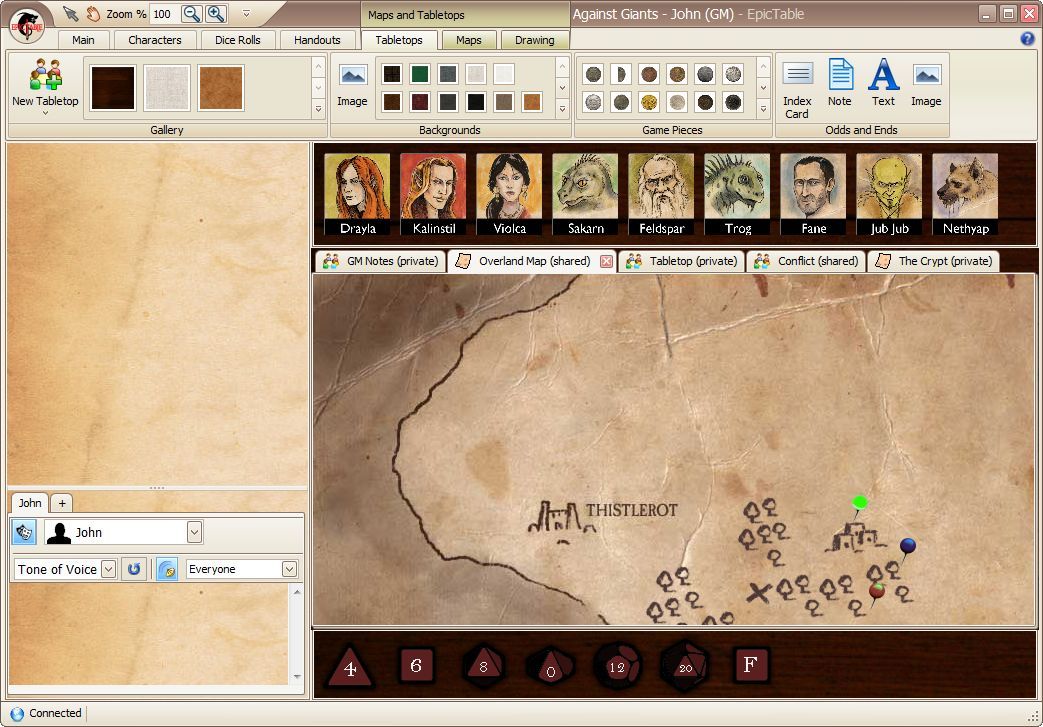Switch to the Dice Rolls tab
Viewport: 1043px width, 727px height.
coord(238,40)
